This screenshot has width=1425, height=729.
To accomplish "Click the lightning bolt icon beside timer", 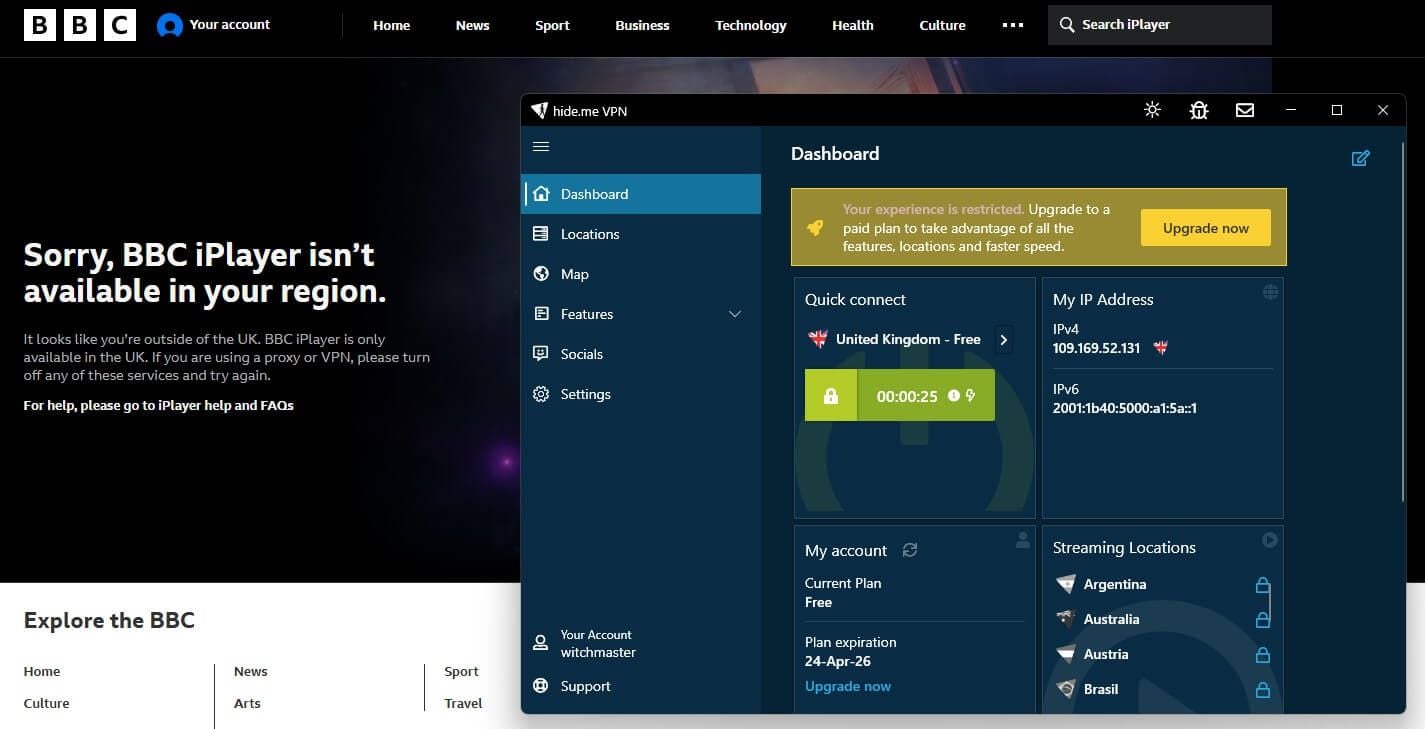I will [x=970, y=396].
